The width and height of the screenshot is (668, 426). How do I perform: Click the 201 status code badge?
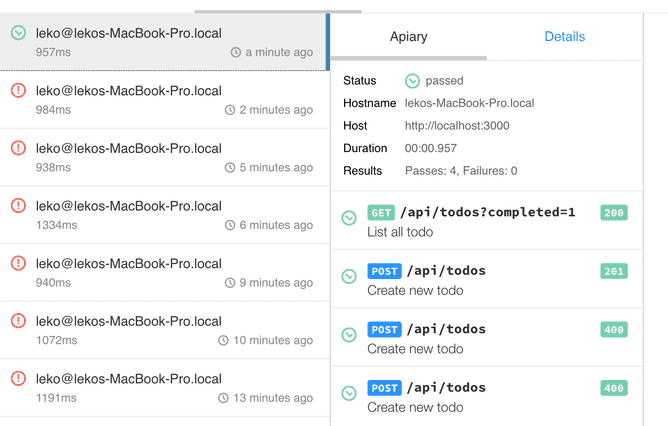pos(613,271)
